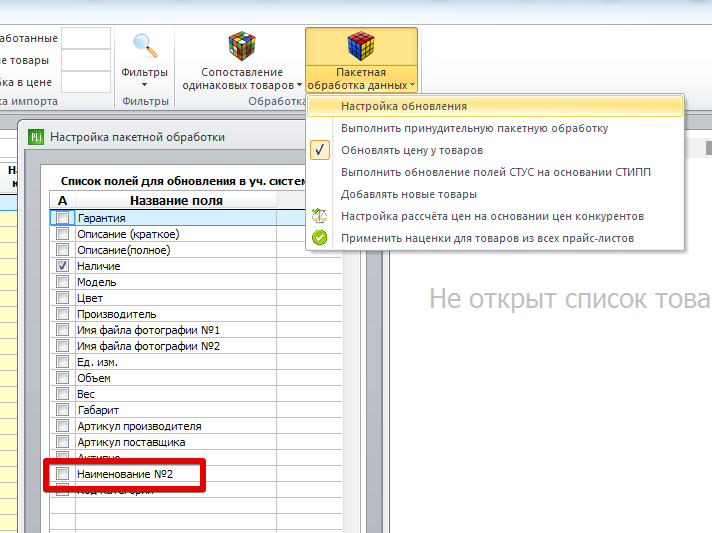Select 'Добавлять новые товары' menu entry

click(409, 194)
